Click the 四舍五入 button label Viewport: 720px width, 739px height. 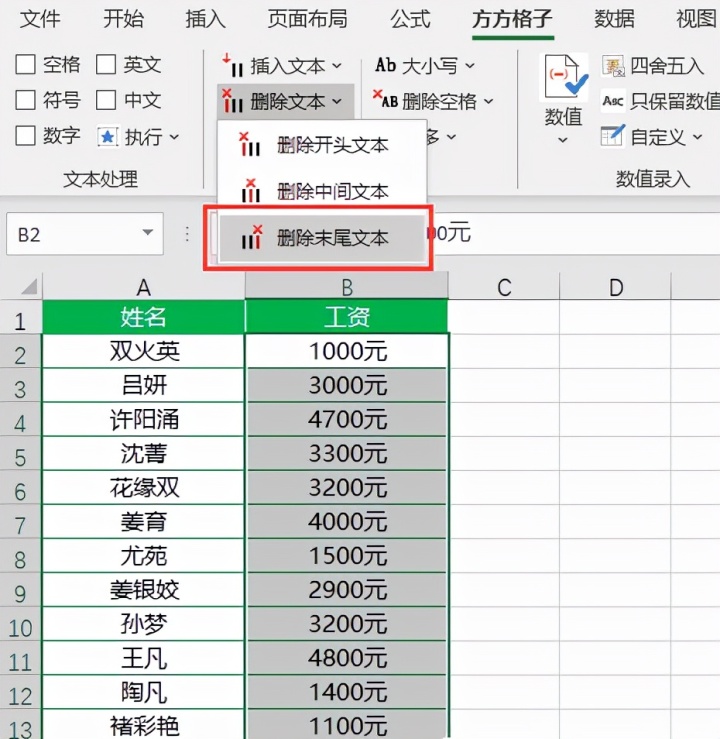click(667, 66)
